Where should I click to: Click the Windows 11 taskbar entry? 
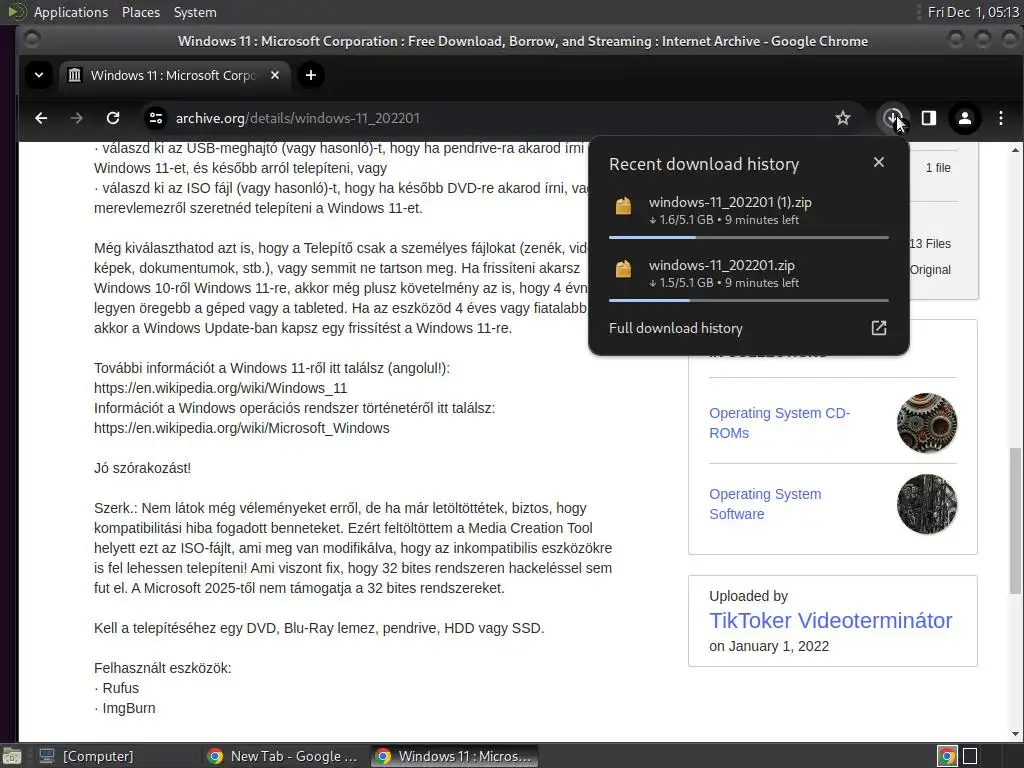point(455,756)
